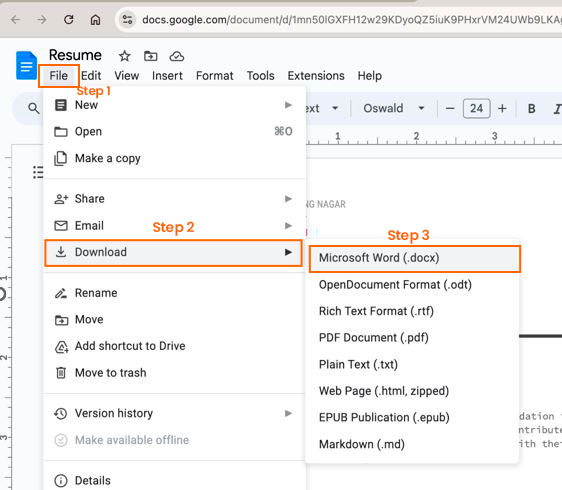Download as OpenDocument Format (.odt)

(412, 285)
